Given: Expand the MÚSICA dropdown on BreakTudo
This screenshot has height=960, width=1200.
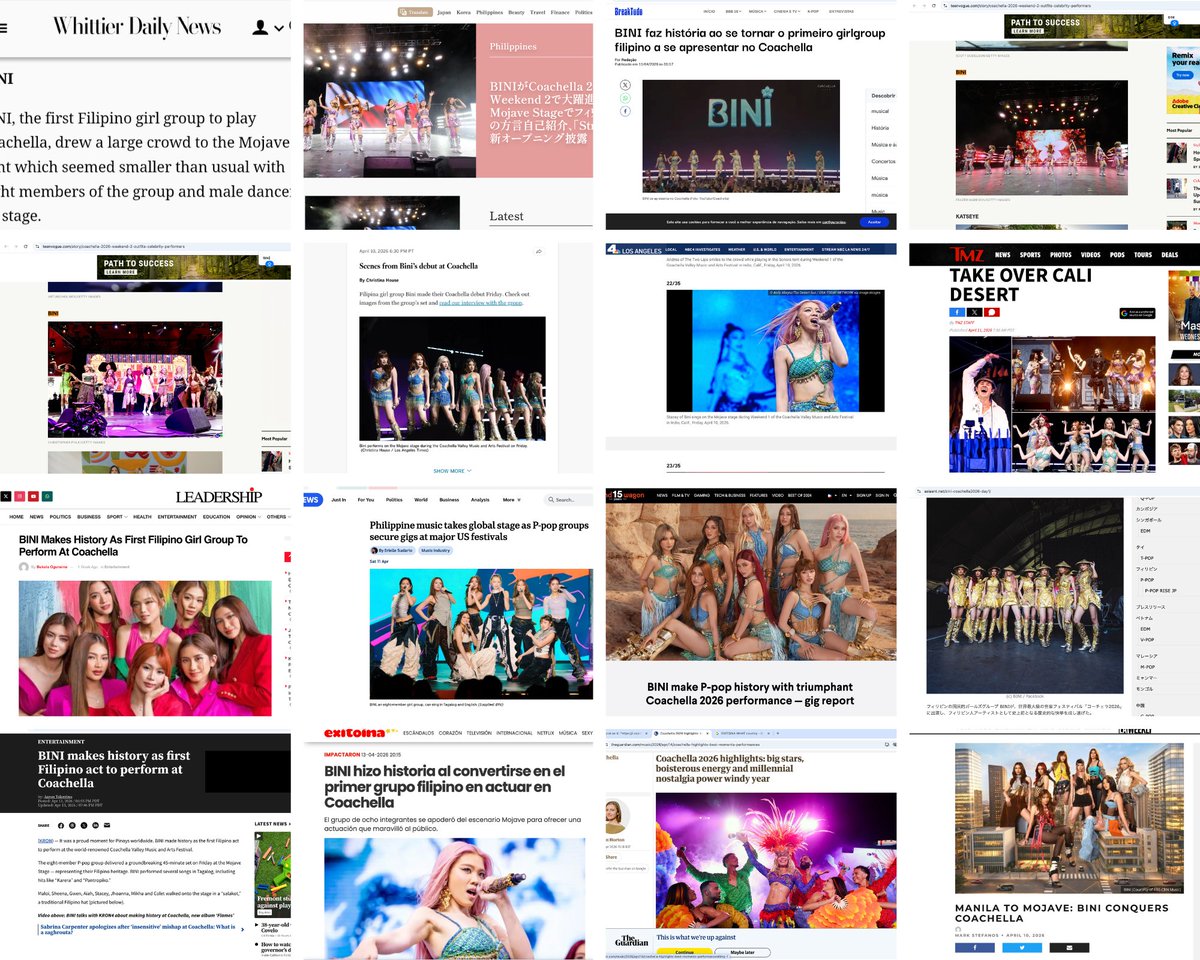Looking at the screenshot, I should coord(757,12).
